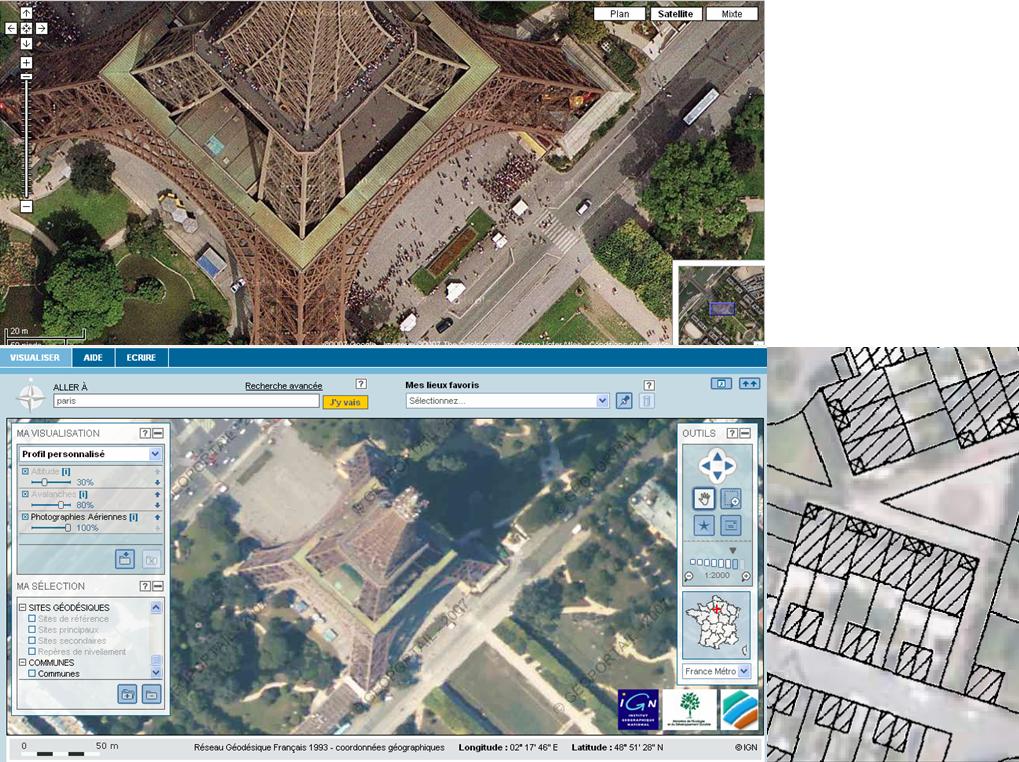The height and width of the screenshot is (762, 1019).
Task: Collapse the Ma Sélection panel
Action: [x=157, y=586]
